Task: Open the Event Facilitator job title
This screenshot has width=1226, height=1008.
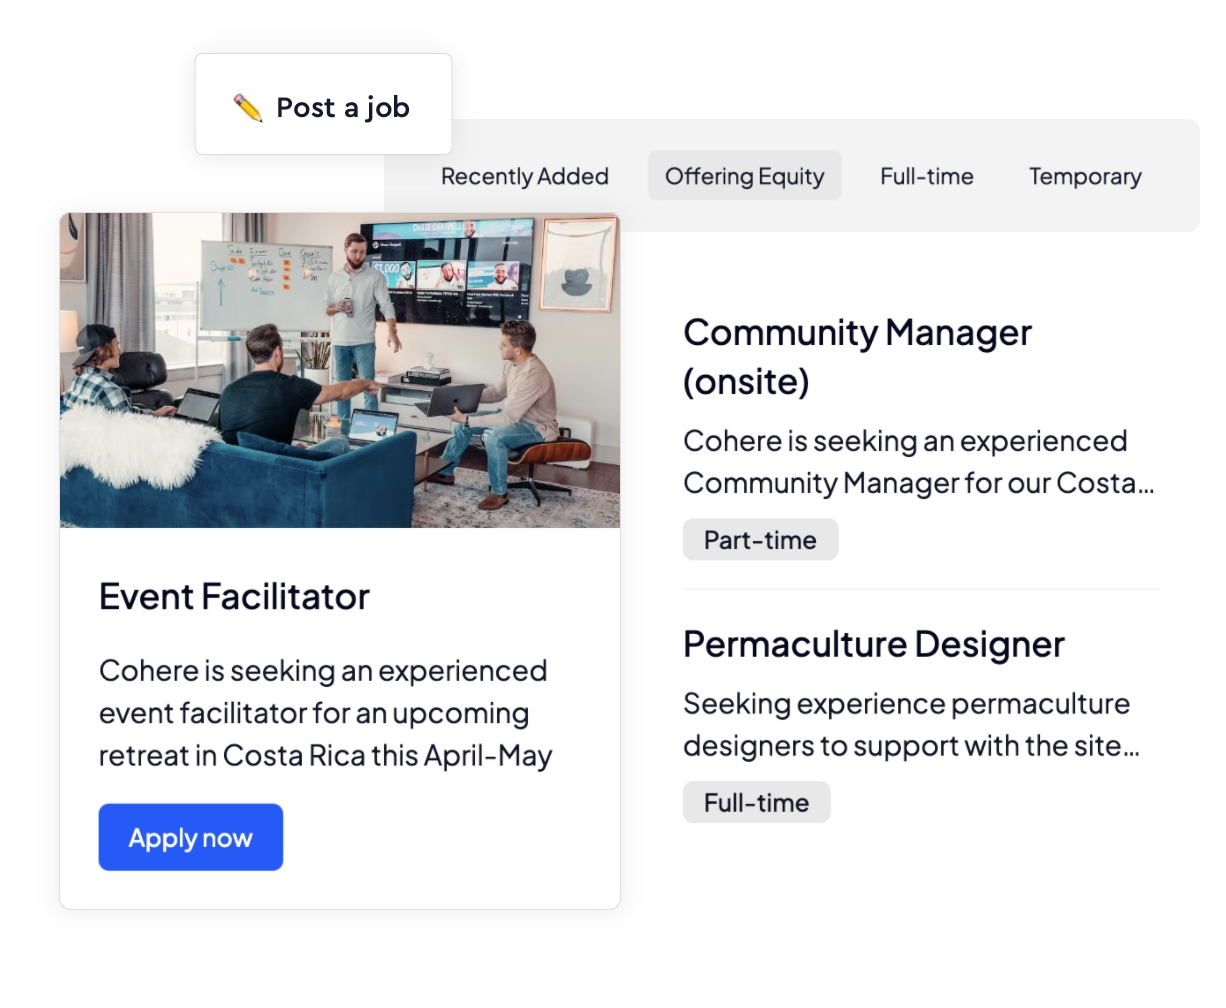Action: (x=234, y=597)
